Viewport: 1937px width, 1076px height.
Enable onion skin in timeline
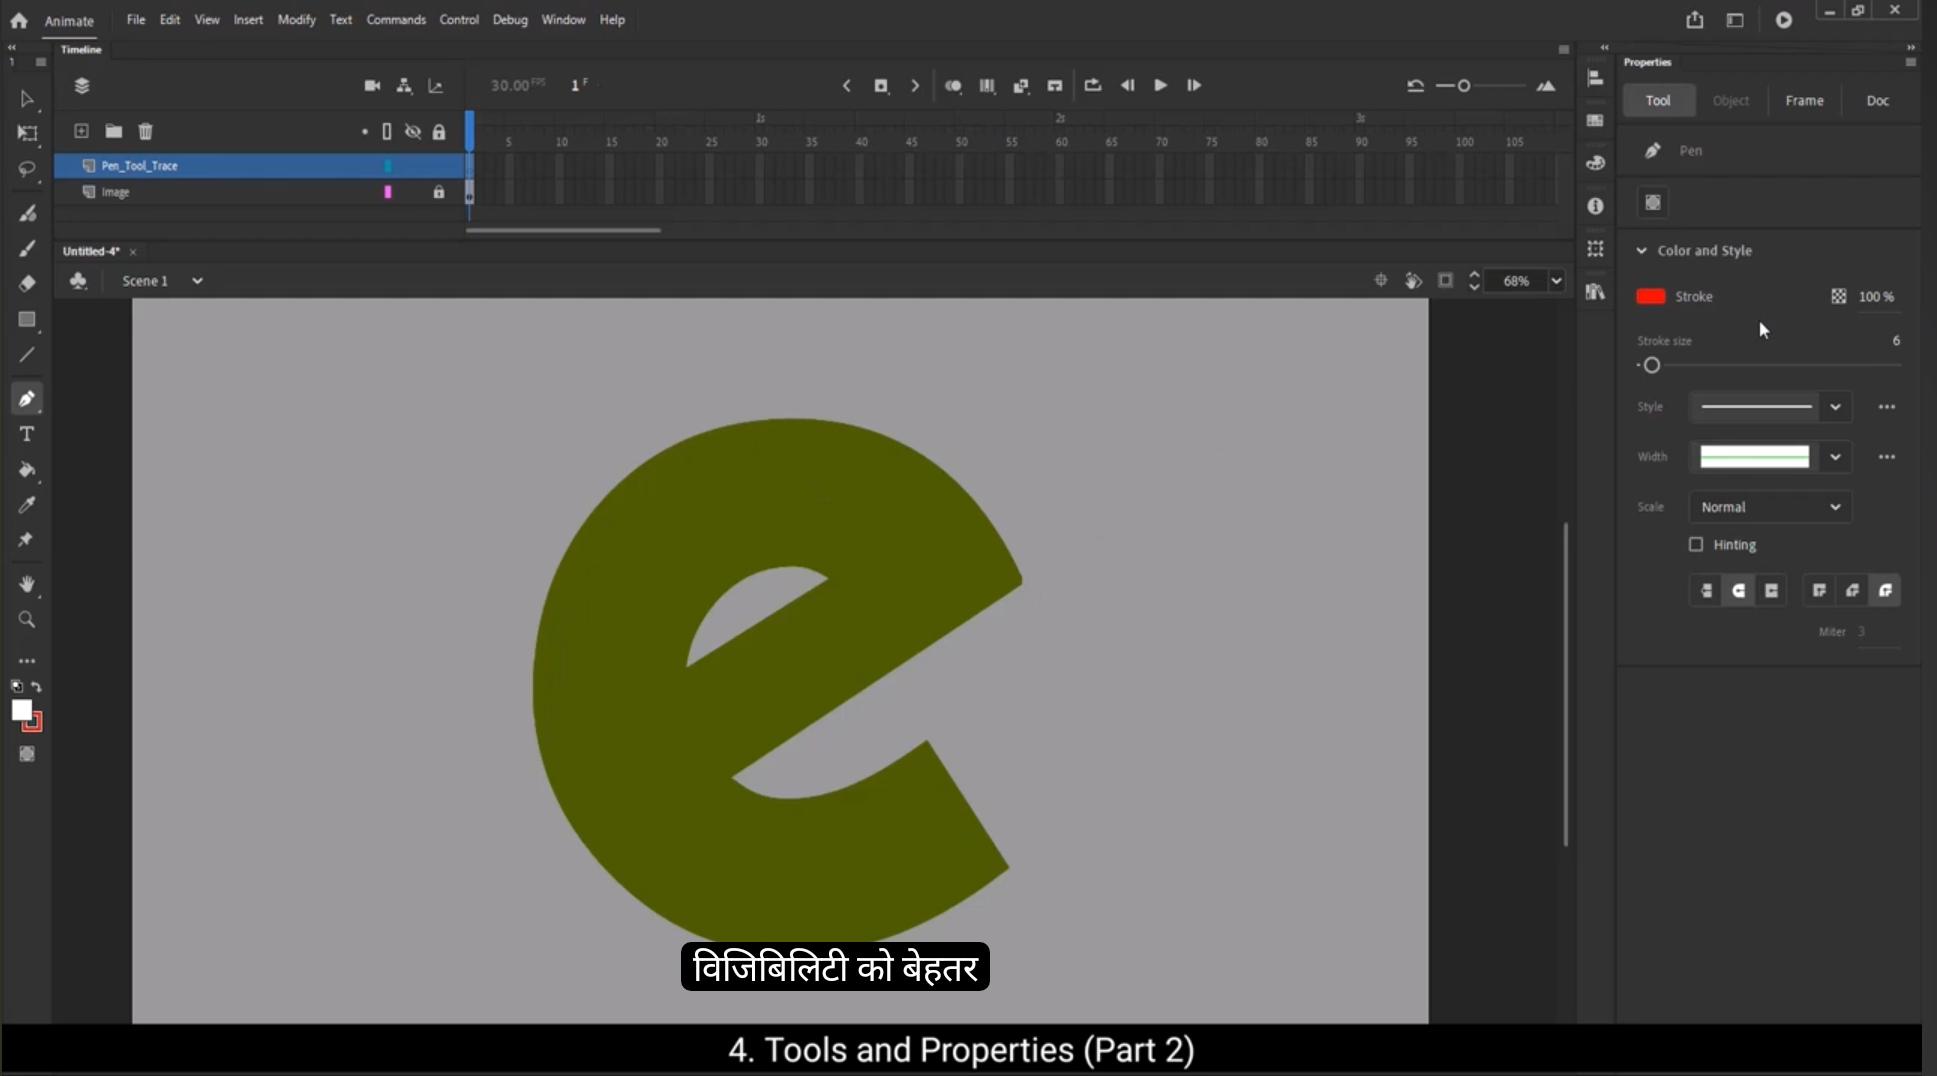953,86
